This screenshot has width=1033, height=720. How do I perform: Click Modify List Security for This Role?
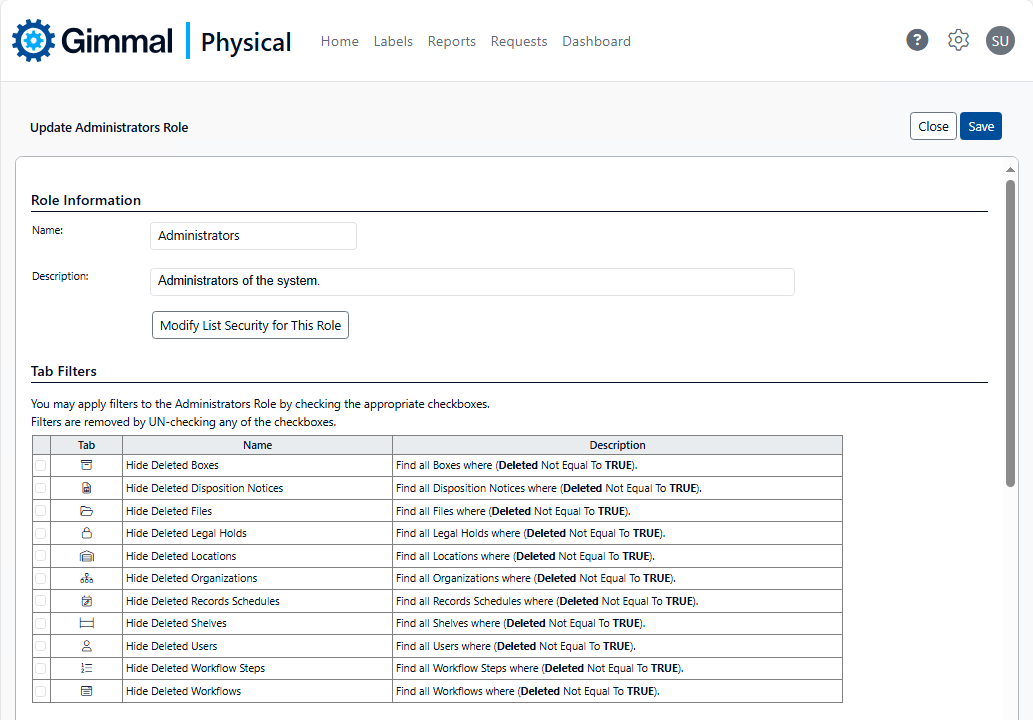[x=250, y=326]
